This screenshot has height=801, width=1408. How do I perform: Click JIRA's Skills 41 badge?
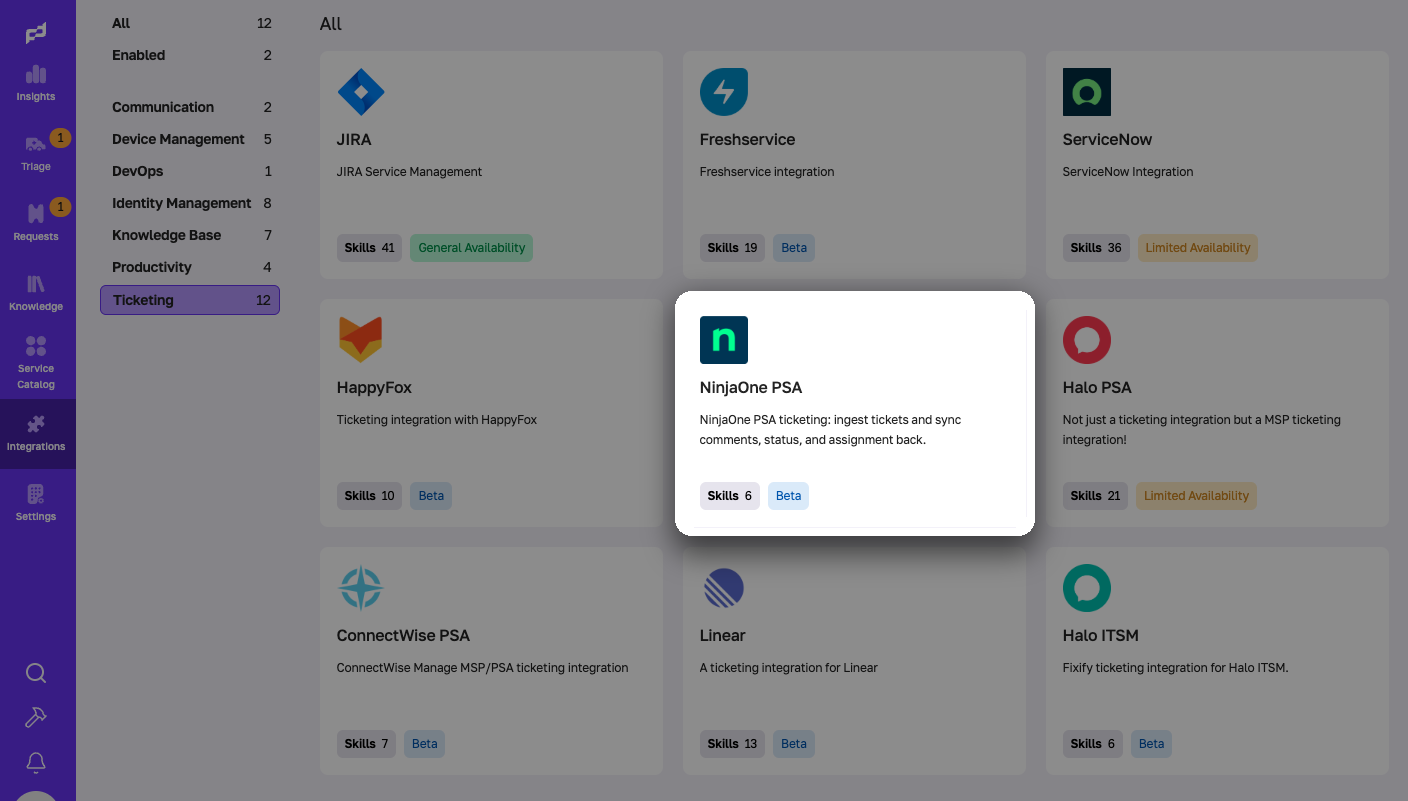coord(370,248)
